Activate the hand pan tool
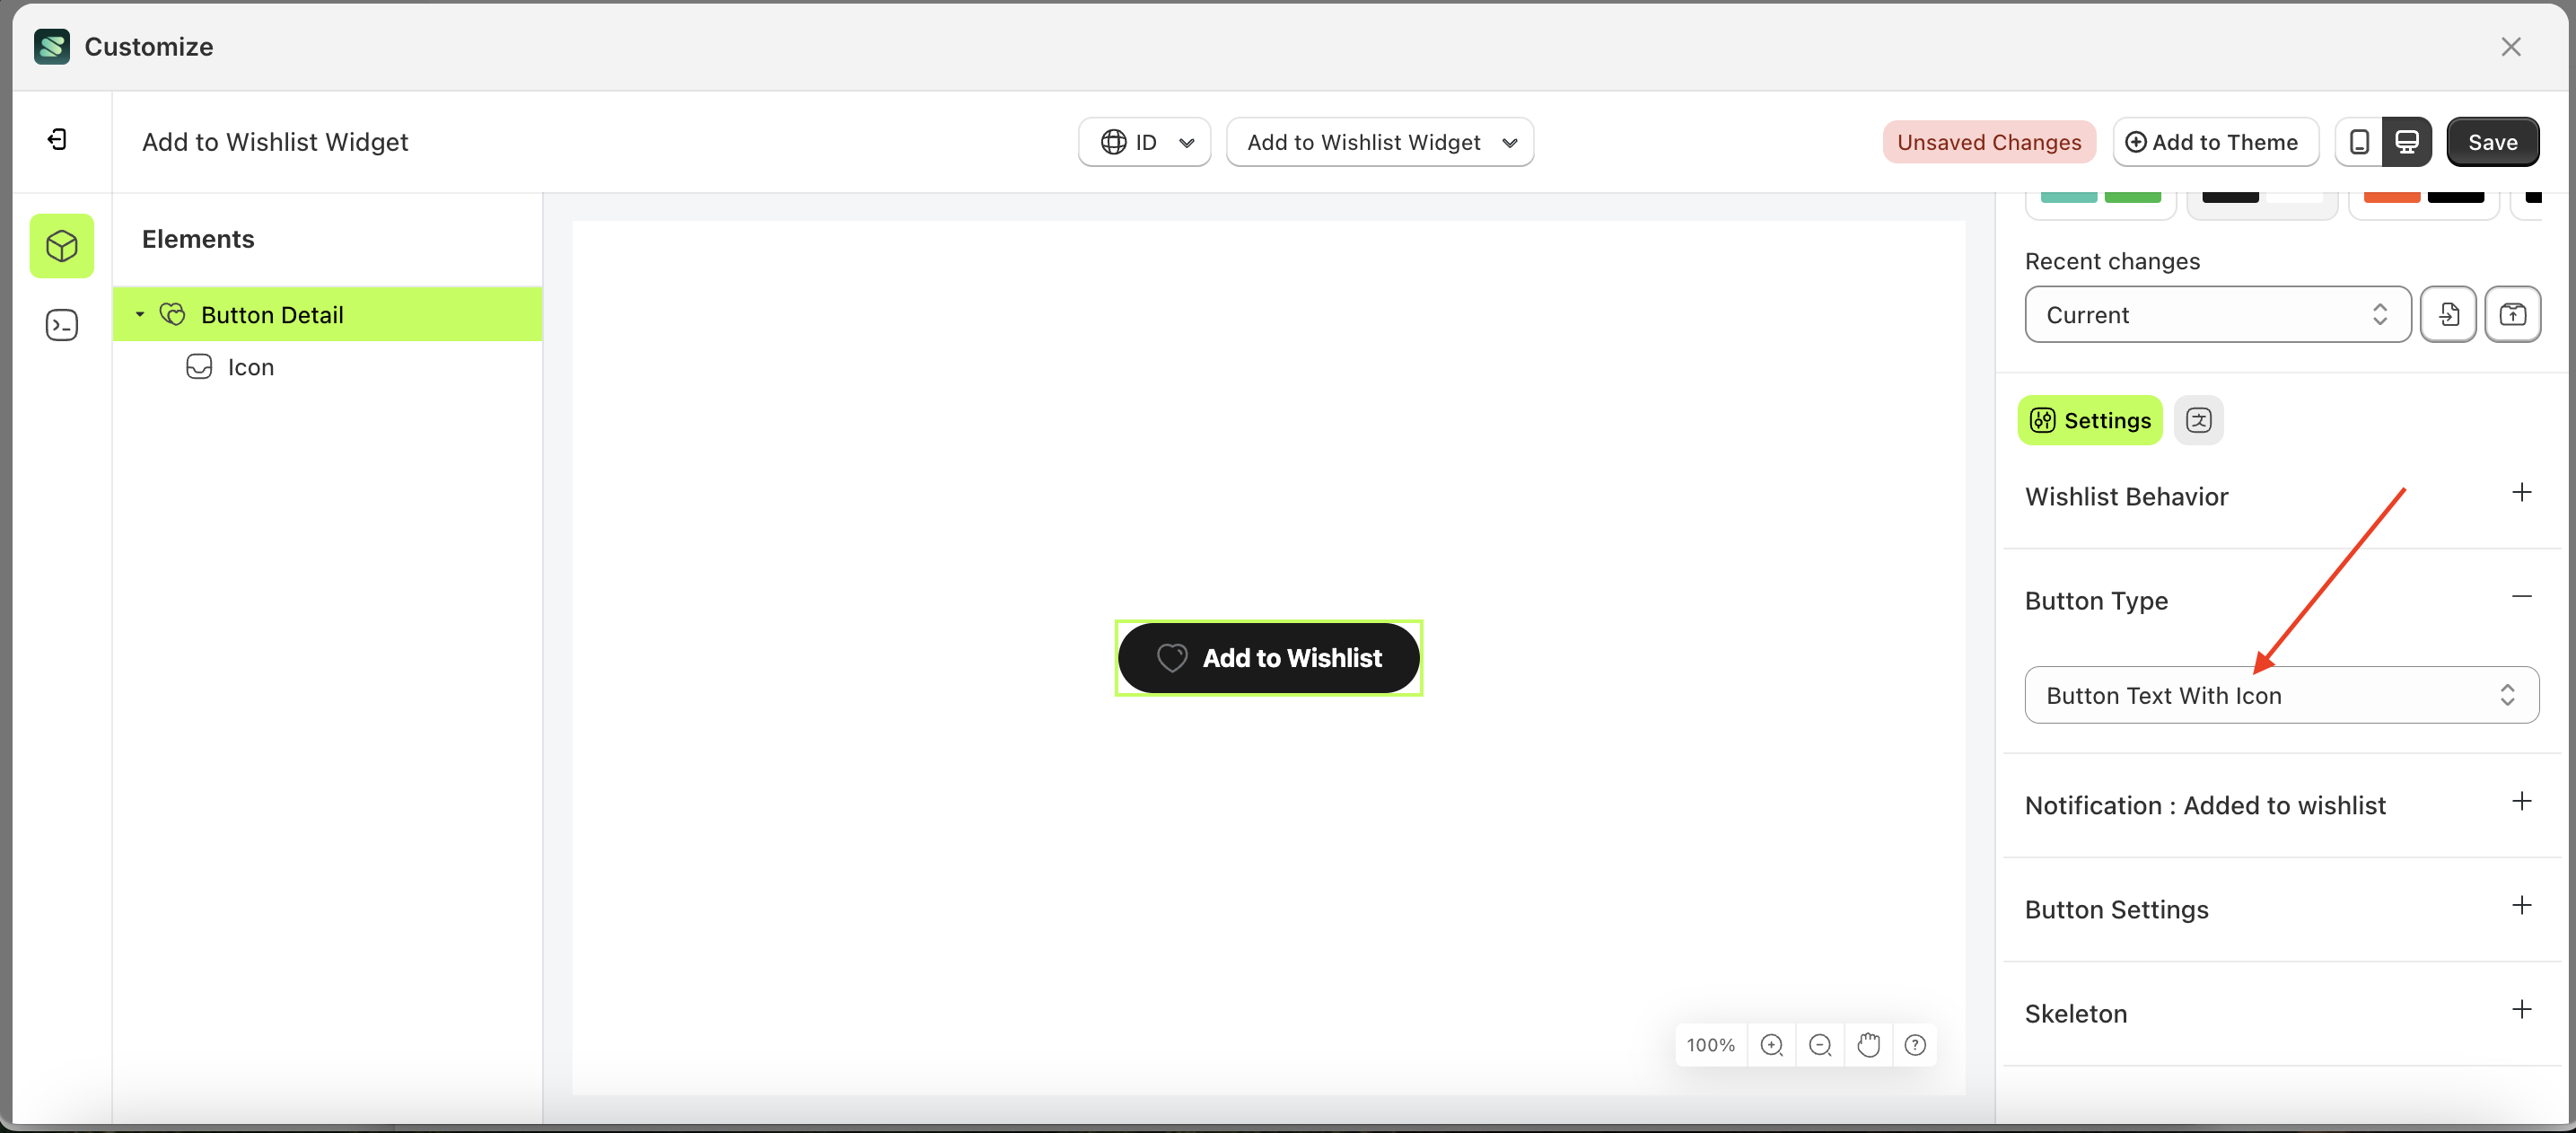The image size is (2576, 1133). 1868,1044
